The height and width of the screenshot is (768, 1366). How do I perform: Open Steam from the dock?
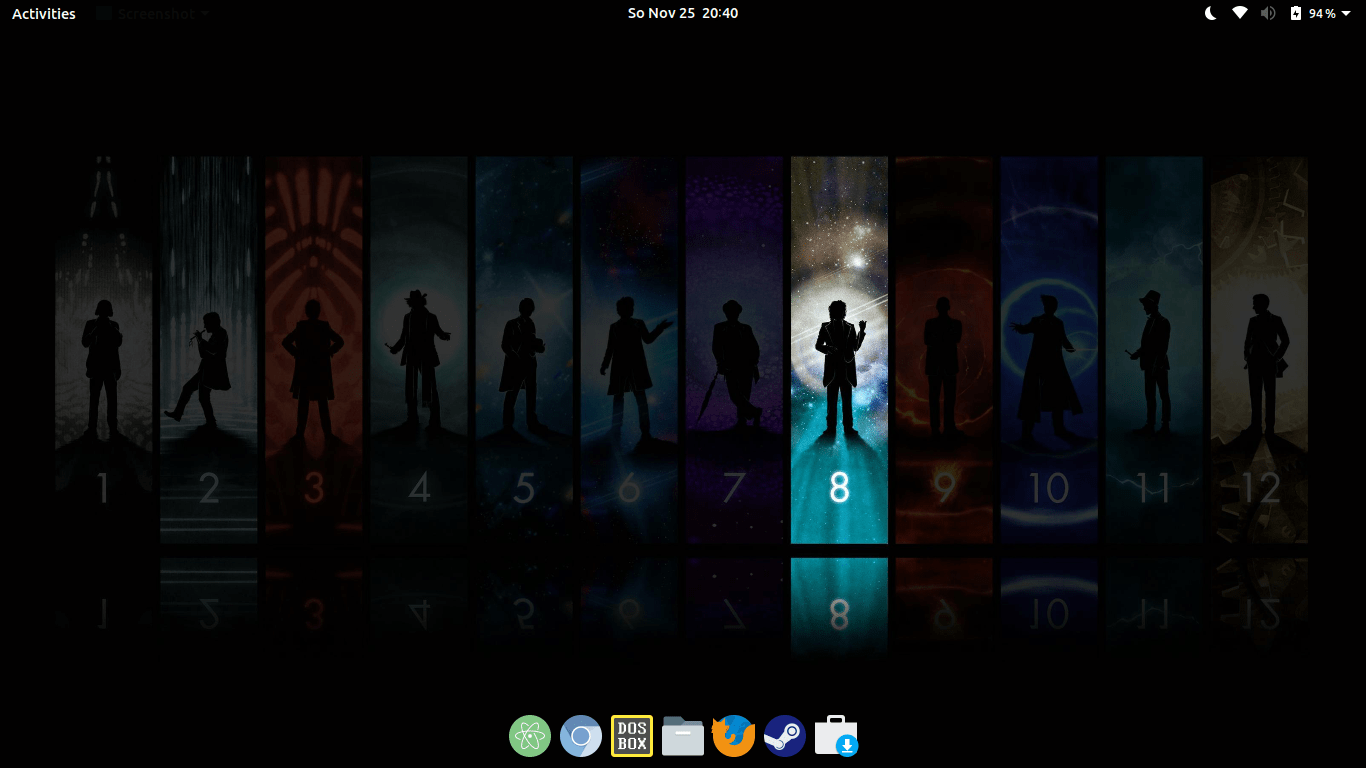pyautogui.click(x=785, y=736)
